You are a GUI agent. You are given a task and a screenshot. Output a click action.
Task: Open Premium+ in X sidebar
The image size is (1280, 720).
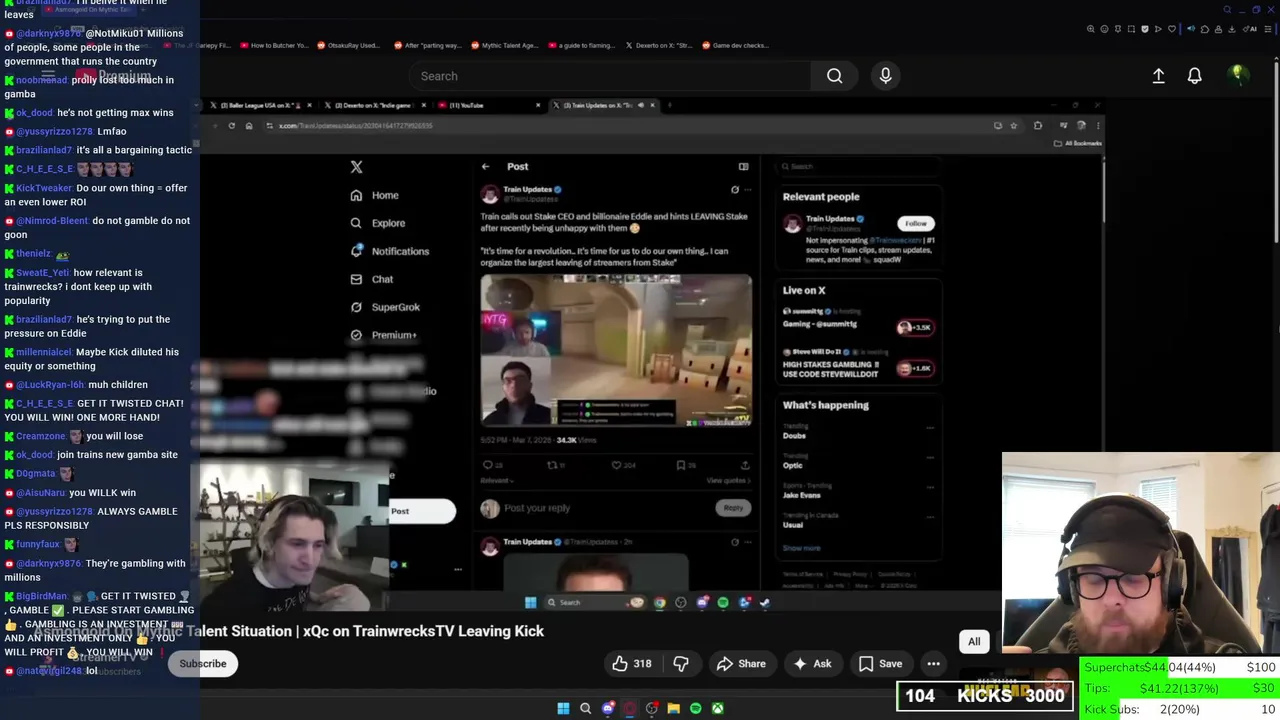tap(384, 335)
